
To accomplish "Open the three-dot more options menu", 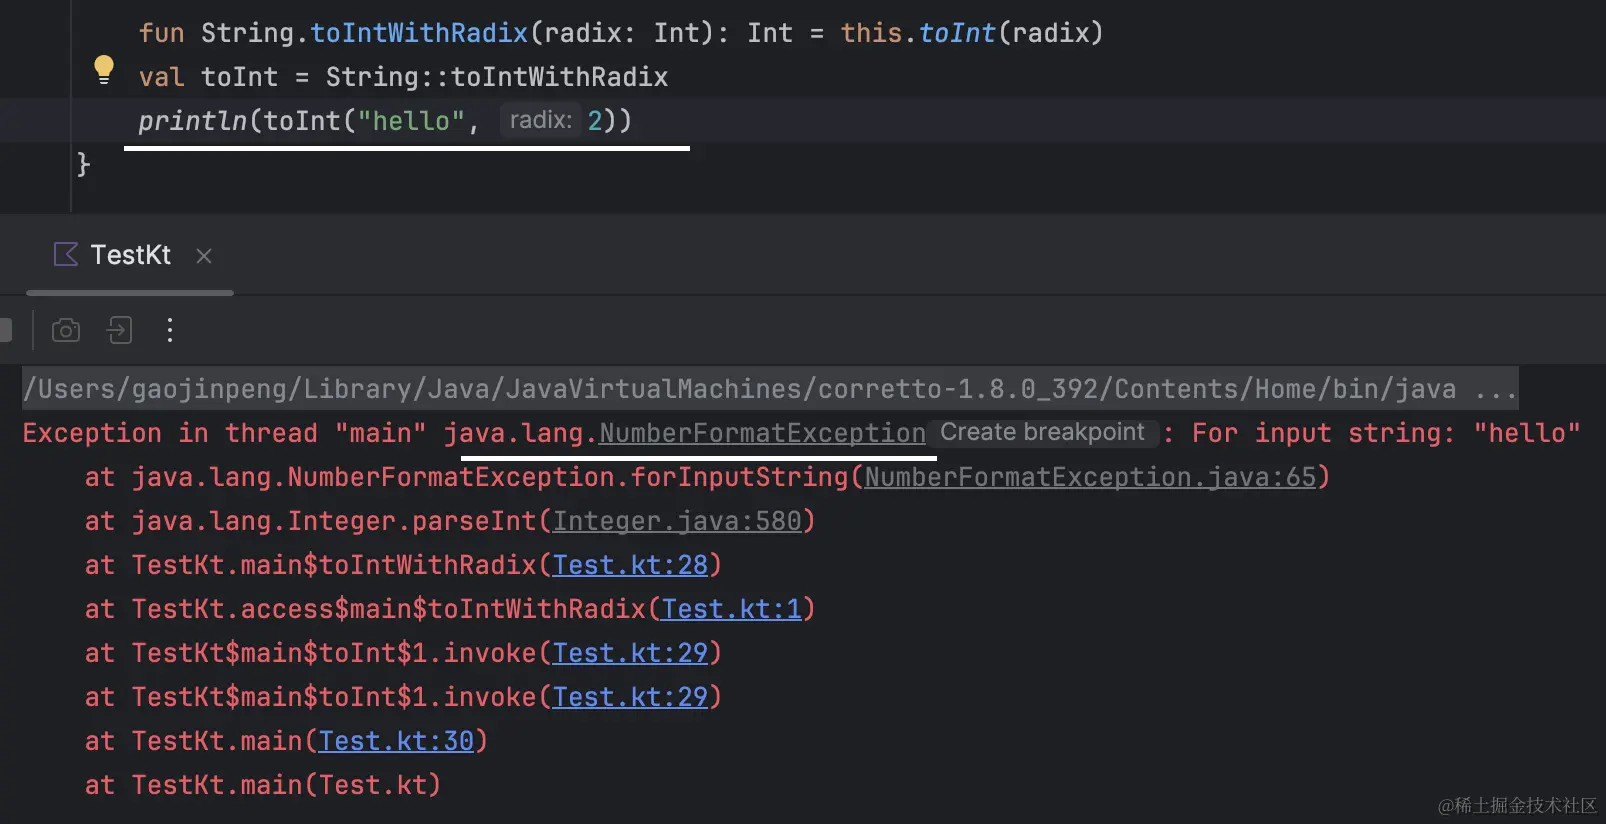I will tap(170, 330).
